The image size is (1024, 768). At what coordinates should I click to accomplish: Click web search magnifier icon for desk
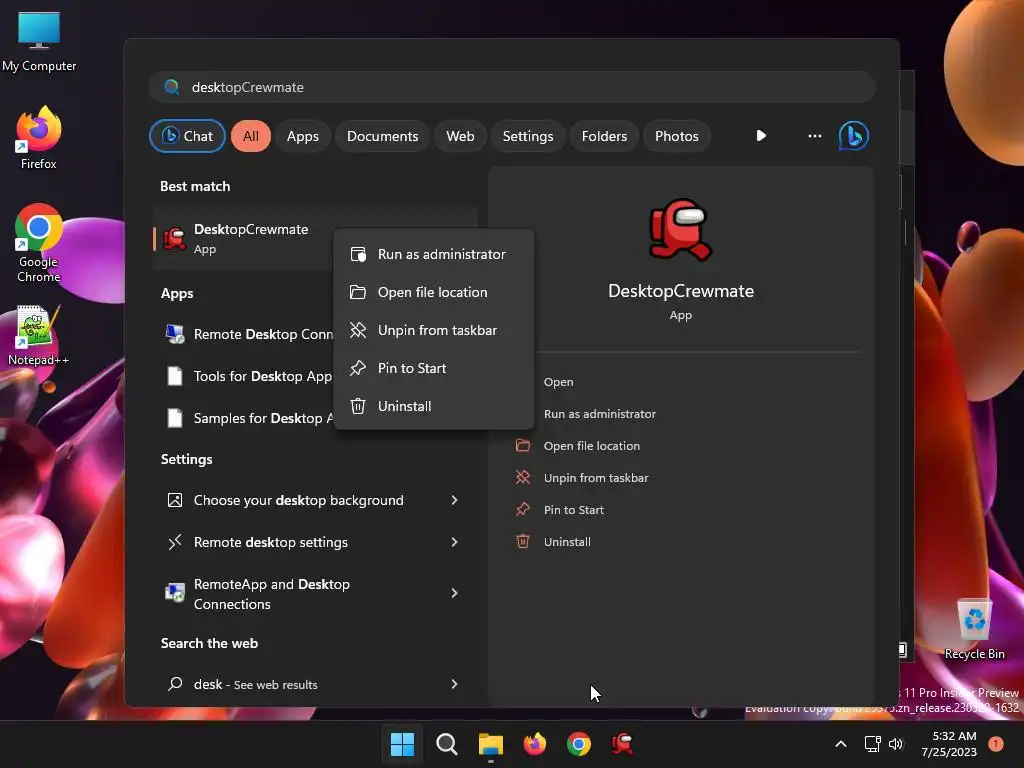pos(174,684)
